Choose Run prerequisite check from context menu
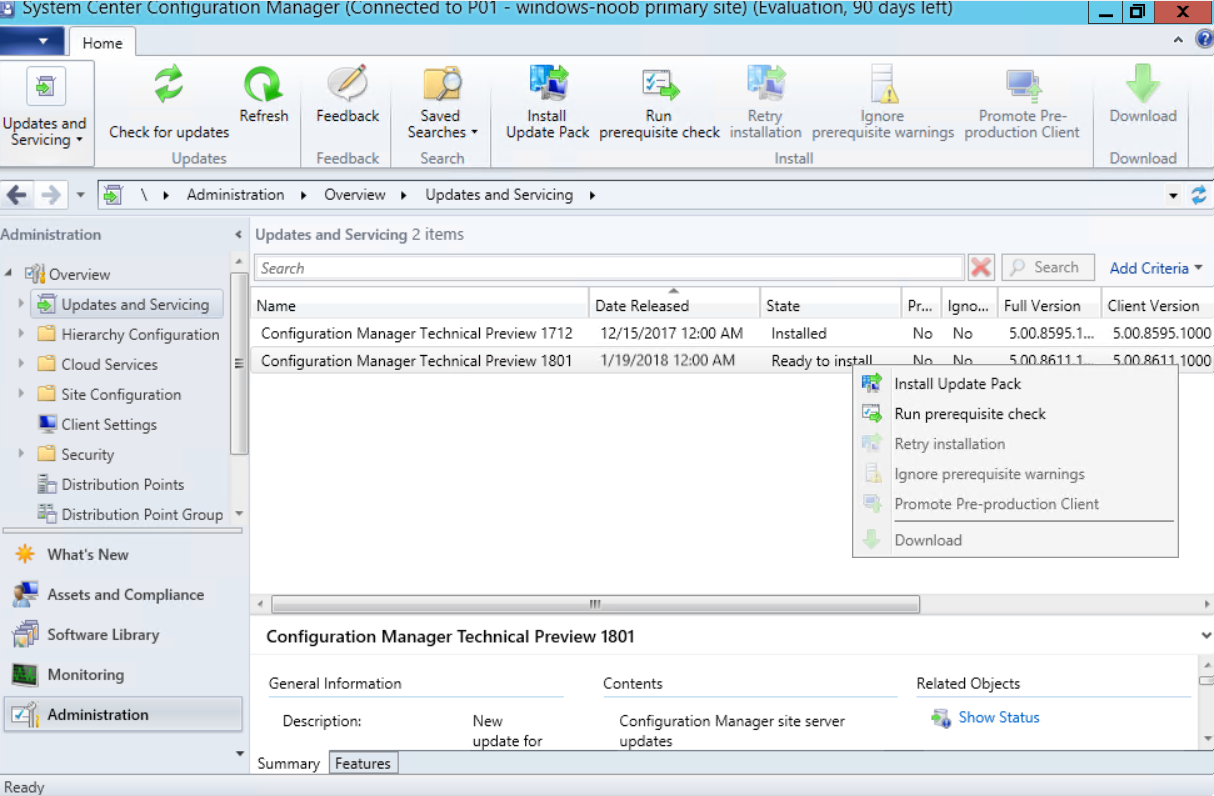Viewport: 1214px width, 796px height. 1015,414
